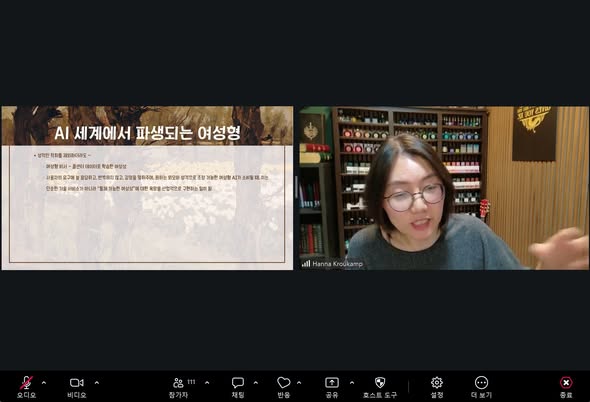
Task: End the meeting with the 종료 button
Action: point(566,387)
